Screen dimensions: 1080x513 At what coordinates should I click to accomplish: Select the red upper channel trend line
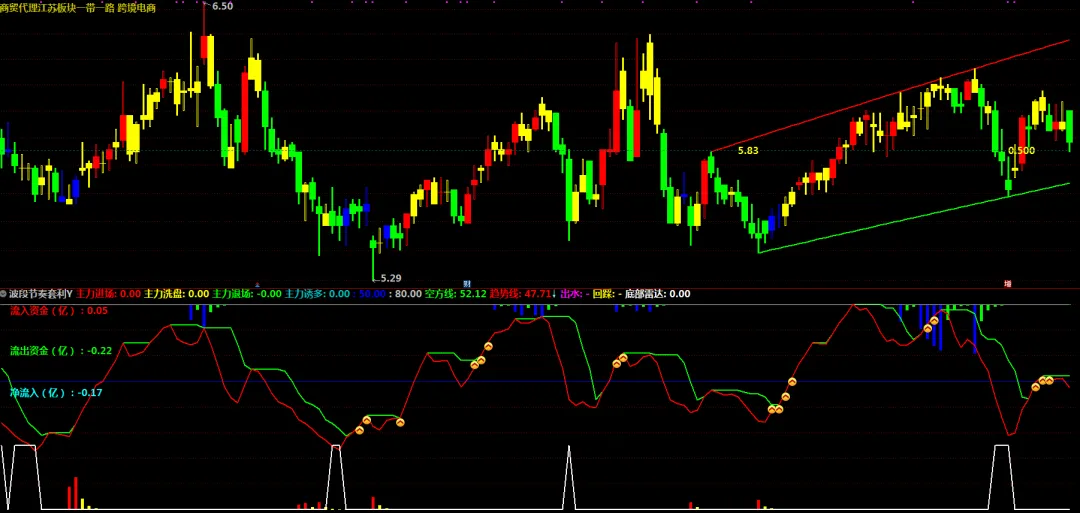(891, 96)
